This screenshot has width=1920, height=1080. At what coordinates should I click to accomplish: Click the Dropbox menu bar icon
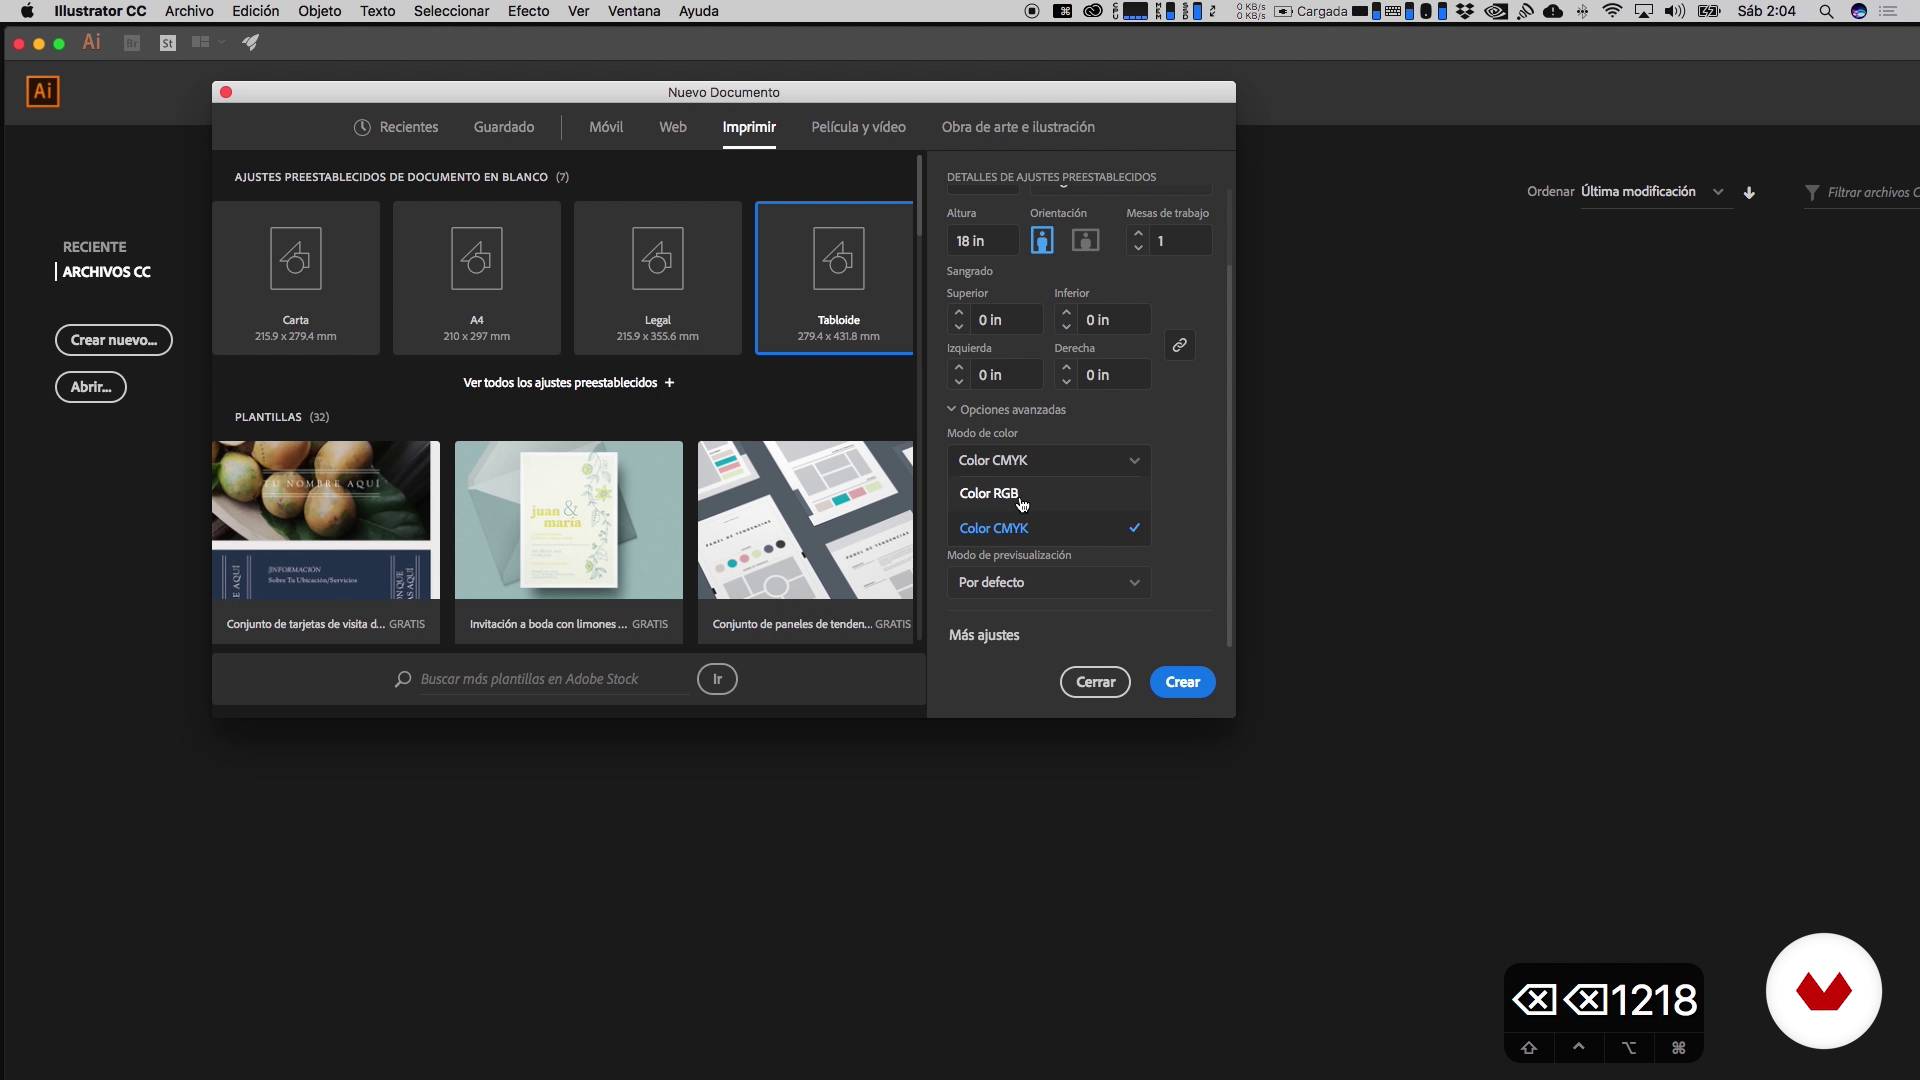pos(1465,11)
